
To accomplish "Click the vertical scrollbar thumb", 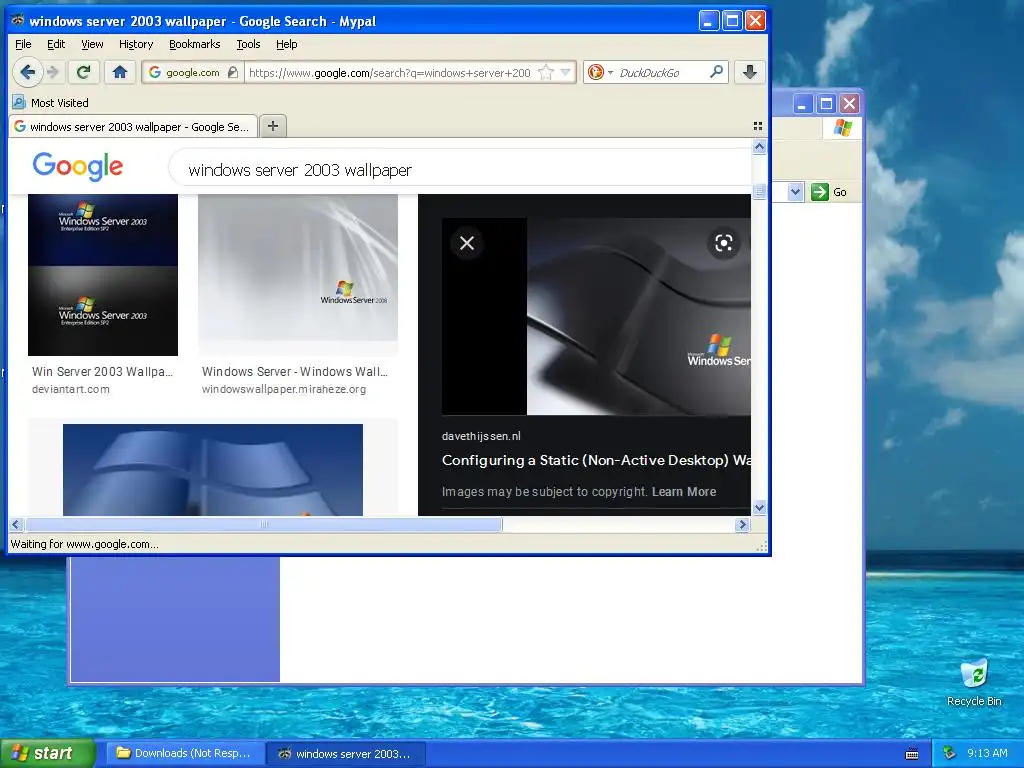I will pyautogui.click(x=759, y=191).
